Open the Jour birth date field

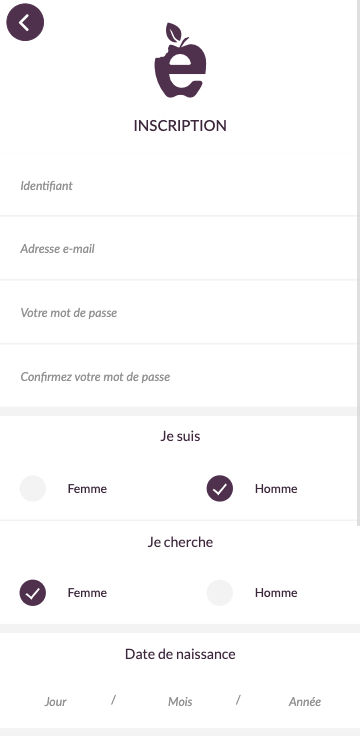point(55,702)
